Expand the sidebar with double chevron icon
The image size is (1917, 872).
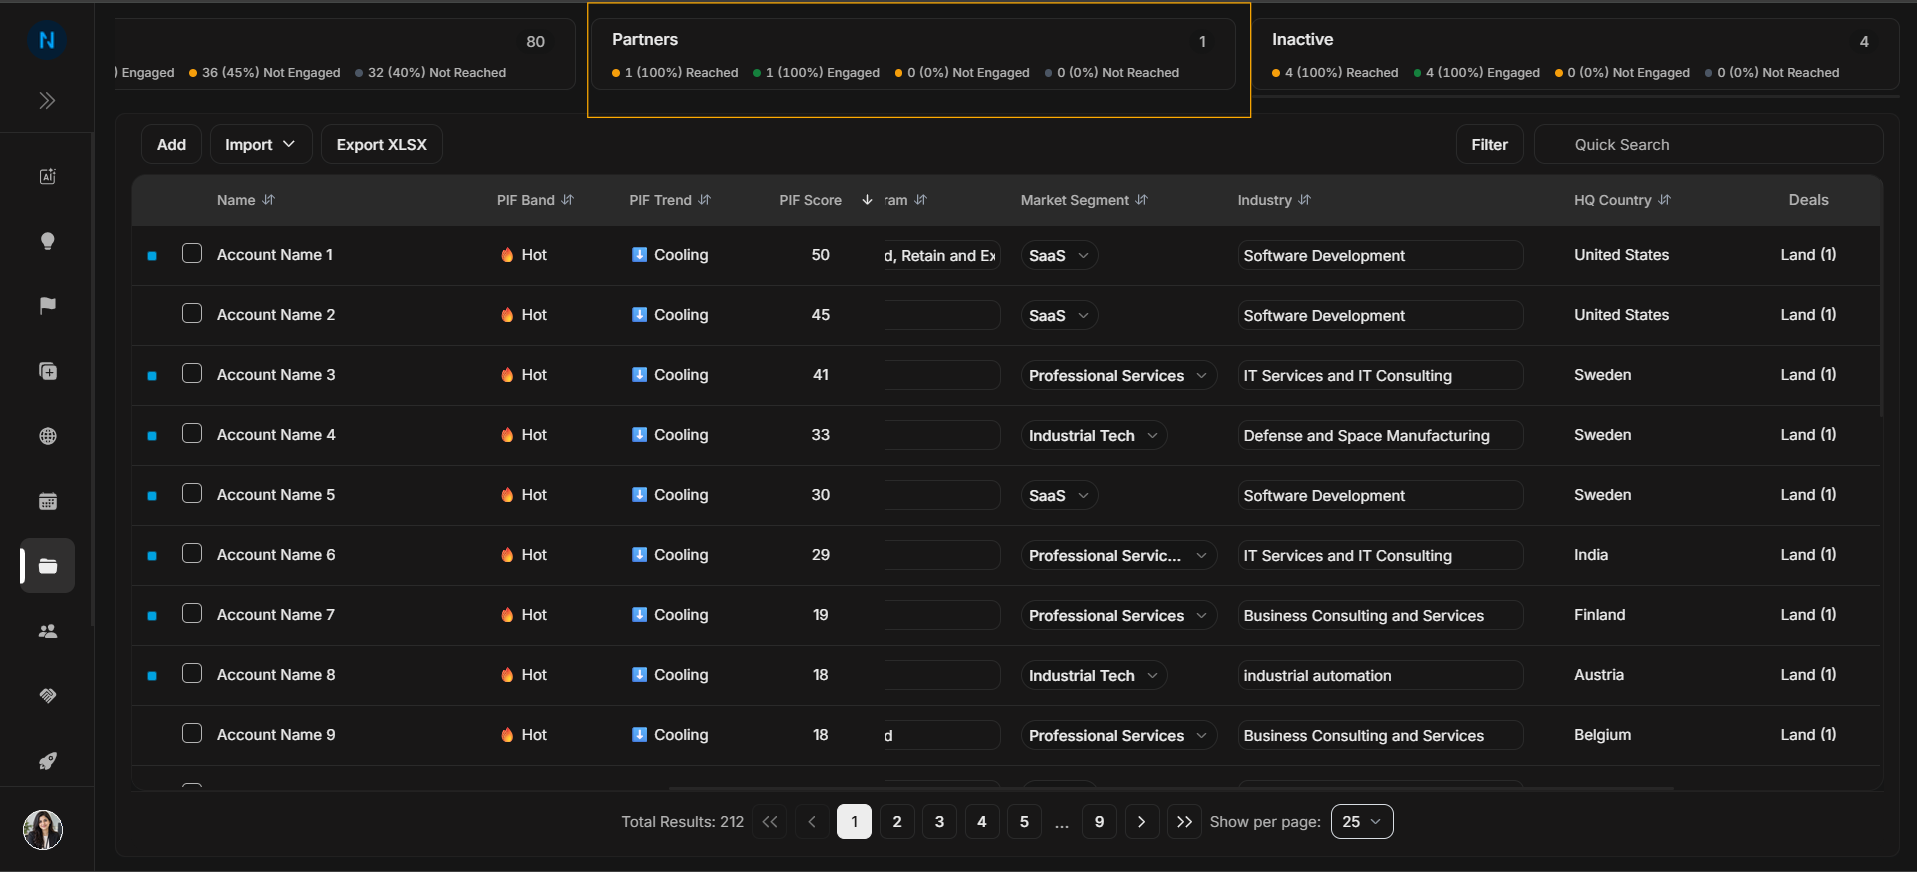tap(47, 101)
